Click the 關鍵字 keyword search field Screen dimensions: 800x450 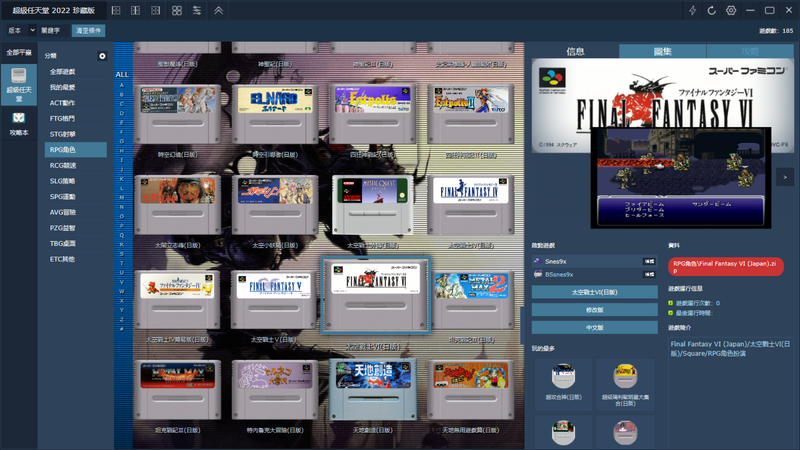[x=54, y=31]
